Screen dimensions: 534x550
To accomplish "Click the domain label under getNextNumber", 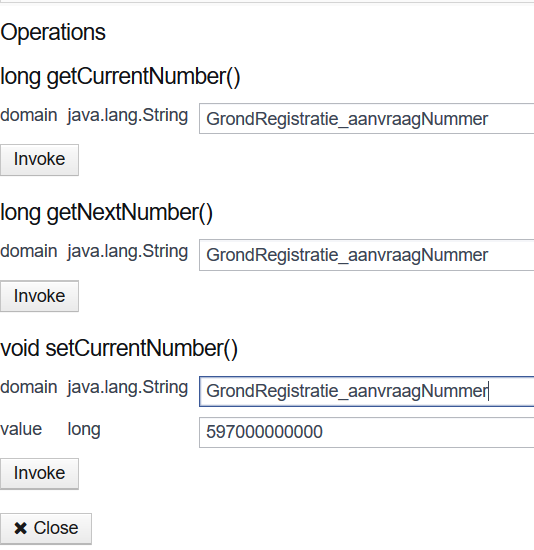I will 29,251.
